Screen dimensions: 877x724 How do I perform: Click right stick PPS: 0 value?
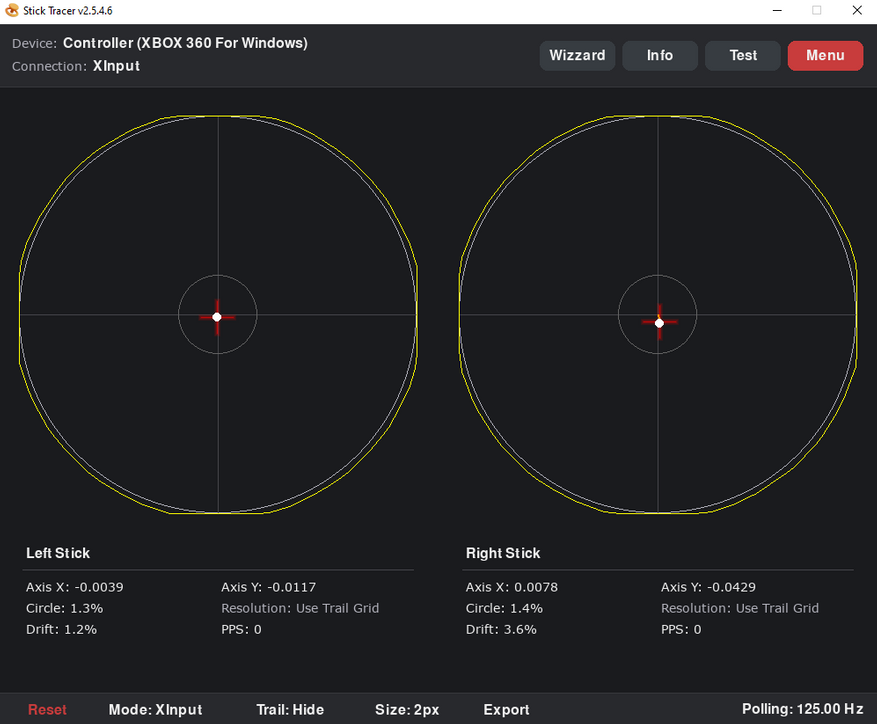(681, 629)
